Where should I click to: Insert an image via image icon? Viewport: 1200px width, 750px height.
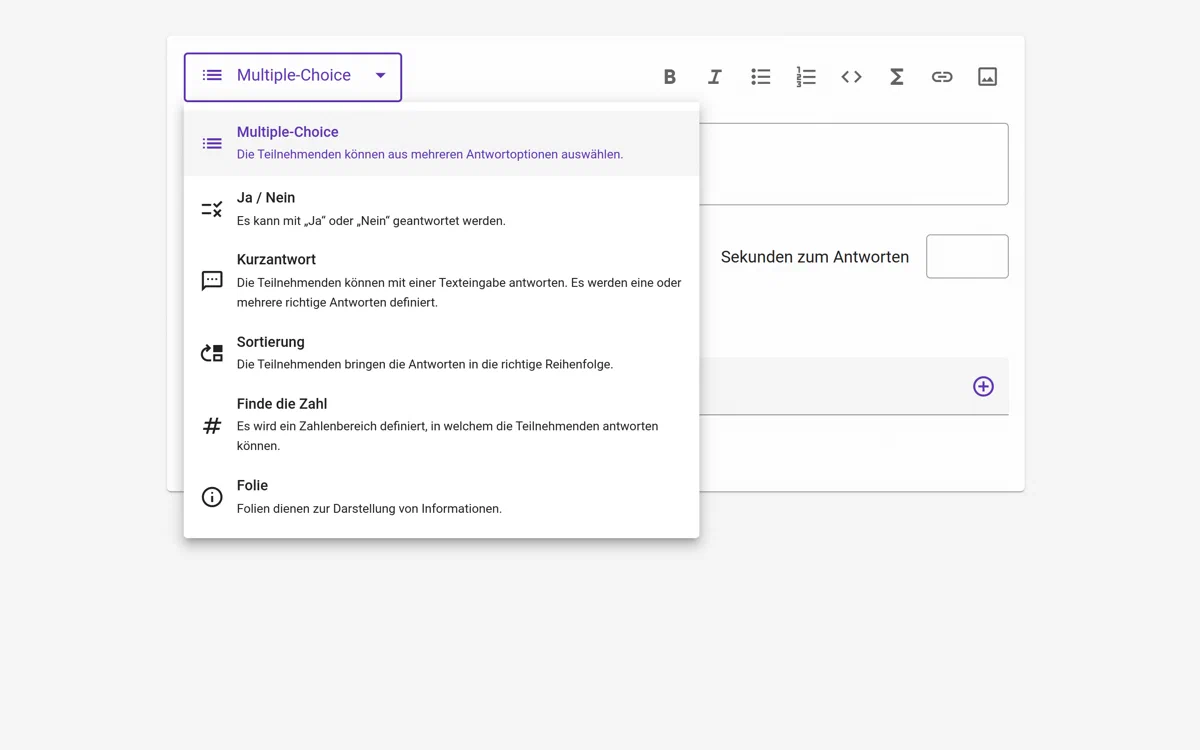987,77
